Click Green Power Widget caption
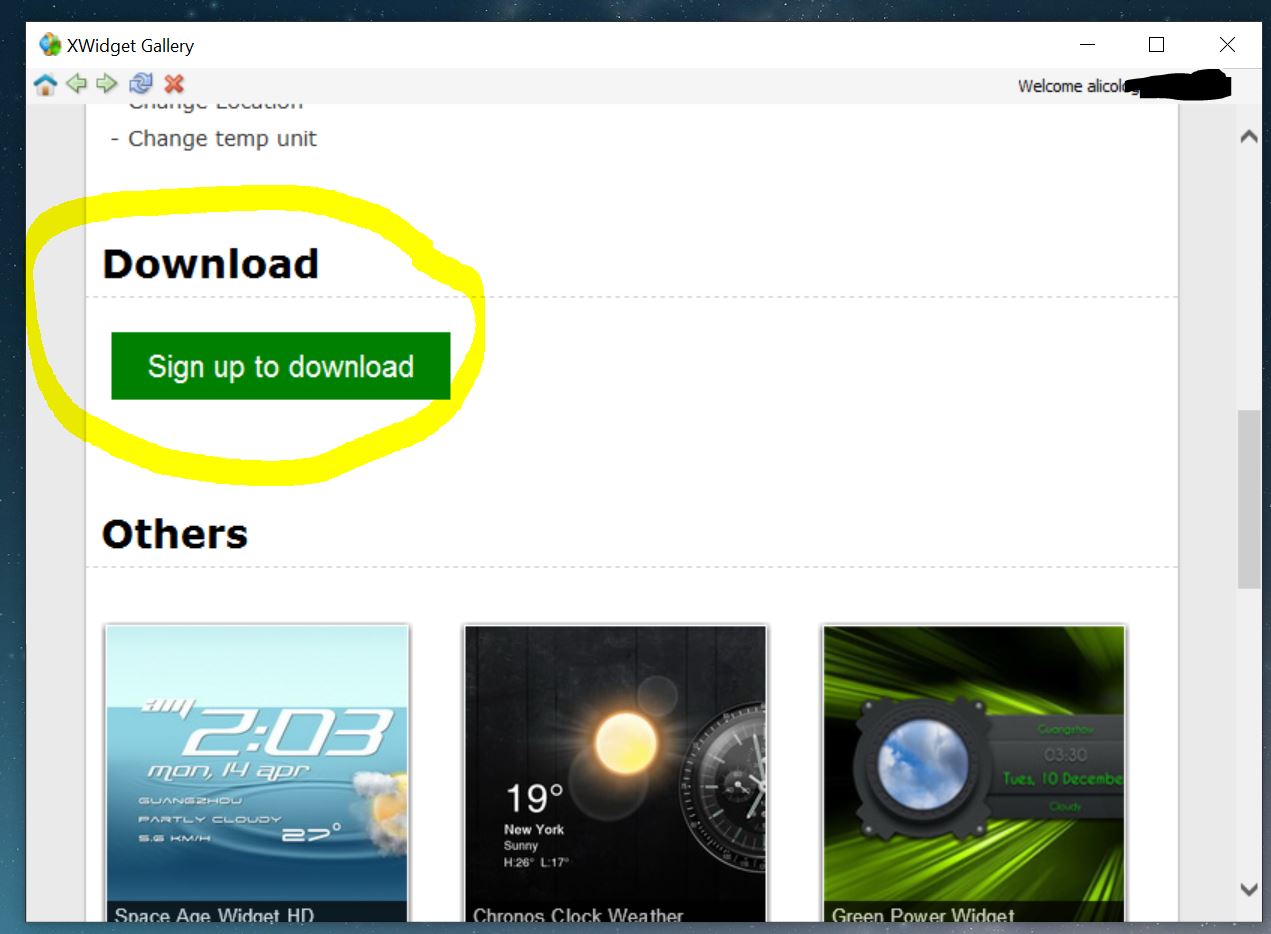Viewport: 1271px width, 934px height. [x=923, y=914]
